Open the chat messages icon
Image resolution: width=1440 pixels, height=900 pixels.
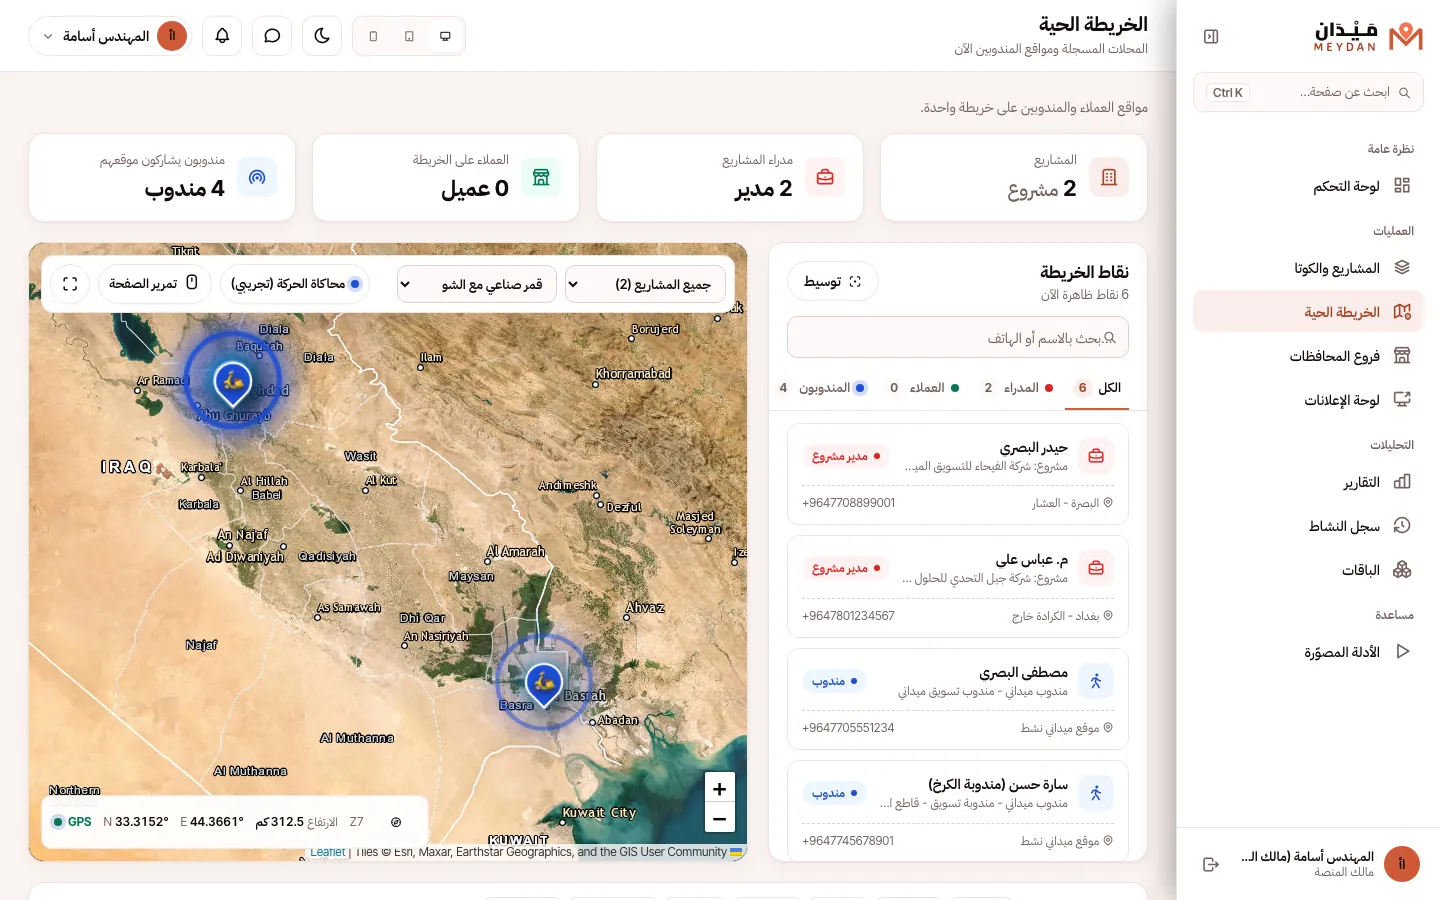pyautogui.click(x=272, y=36)
